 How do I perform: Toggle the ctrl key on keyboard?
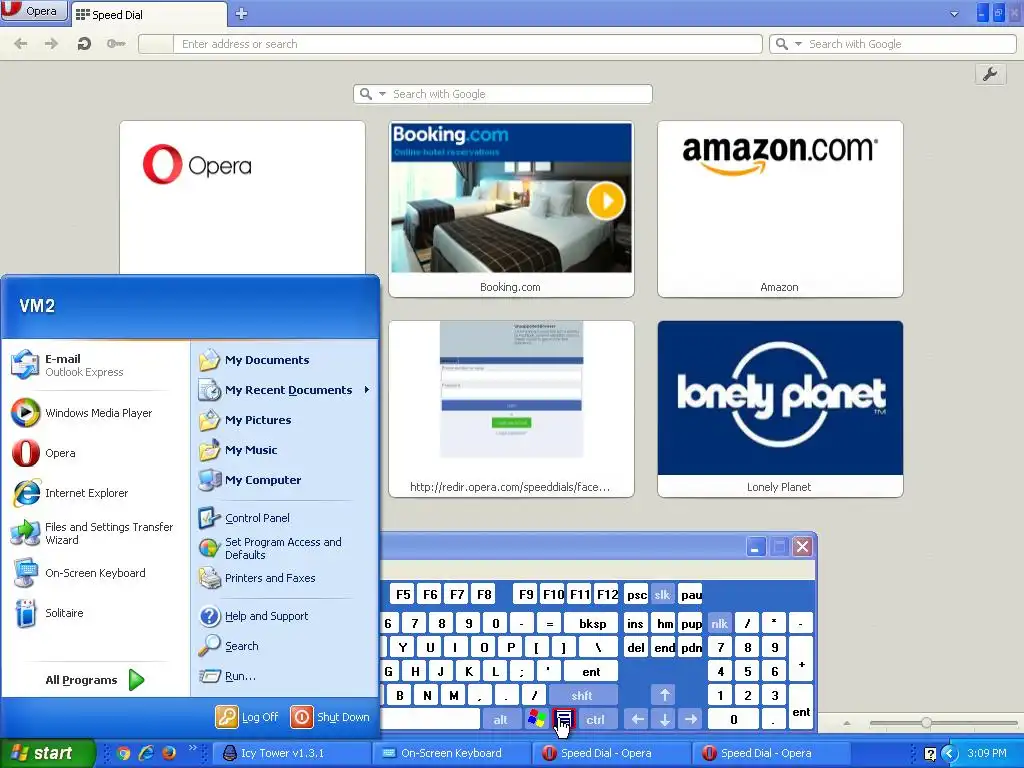pos(595,720)
